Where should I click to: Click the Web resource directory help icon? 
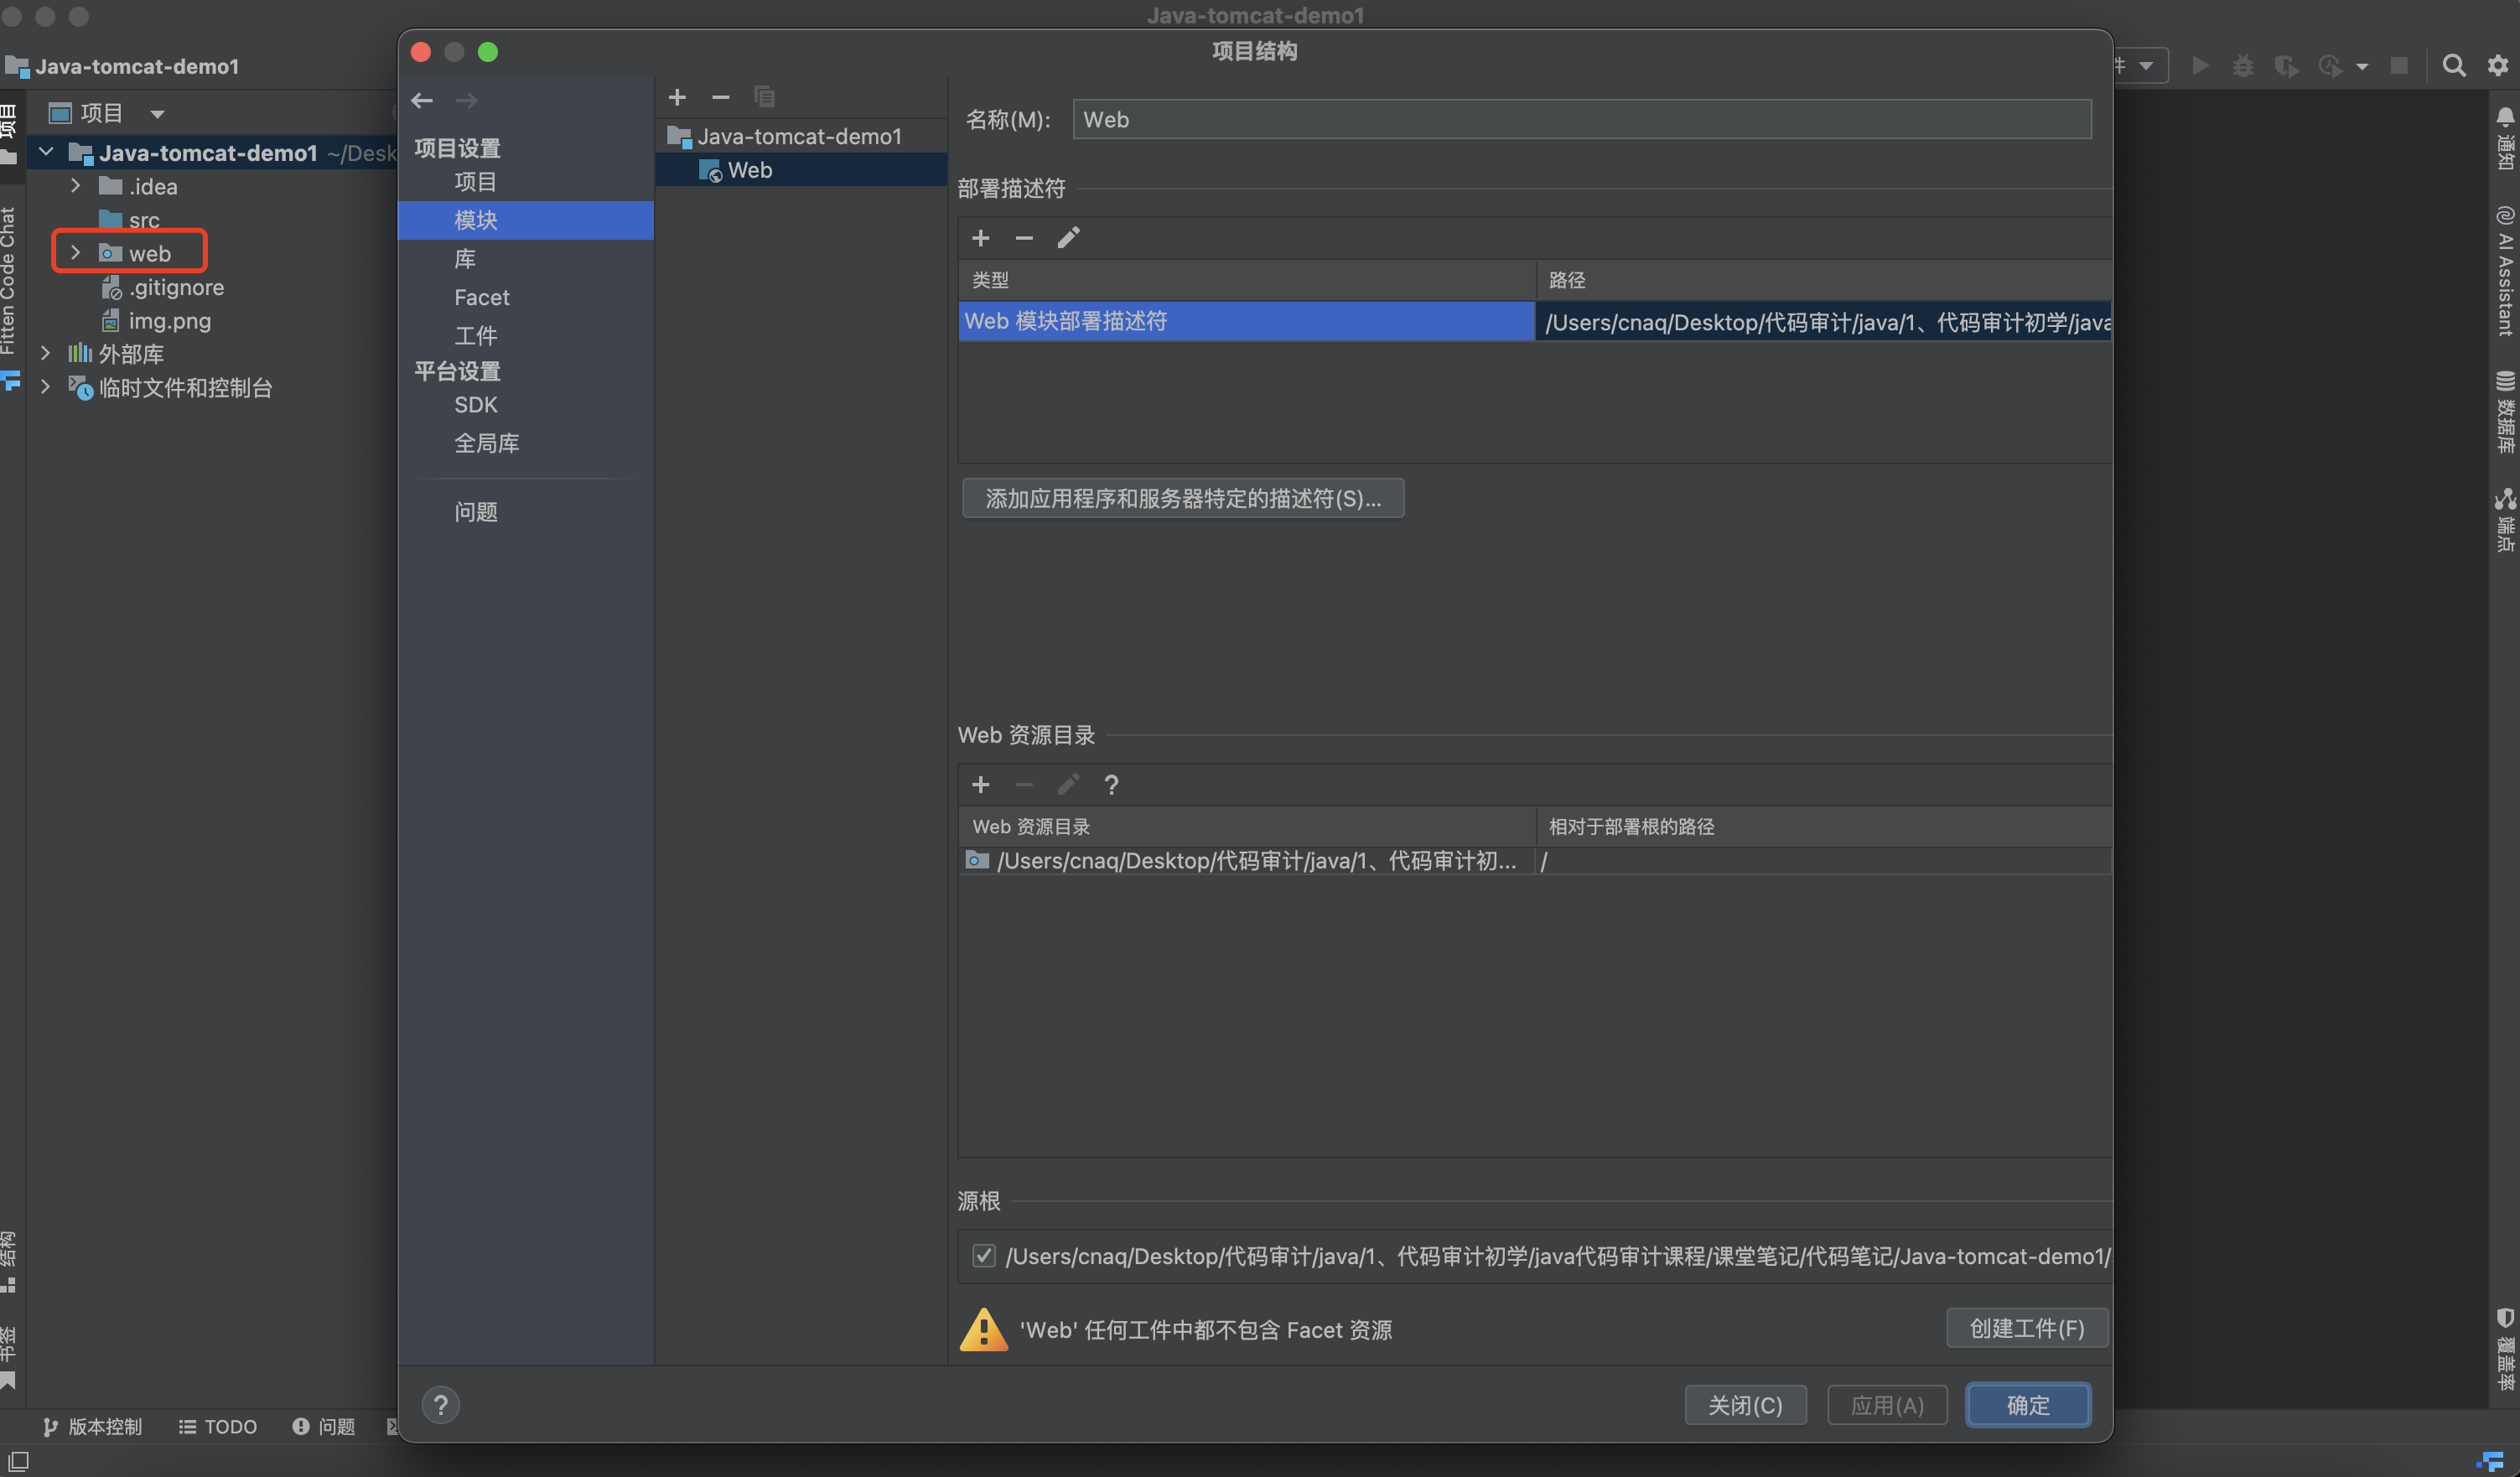[x=1111, y=785]
